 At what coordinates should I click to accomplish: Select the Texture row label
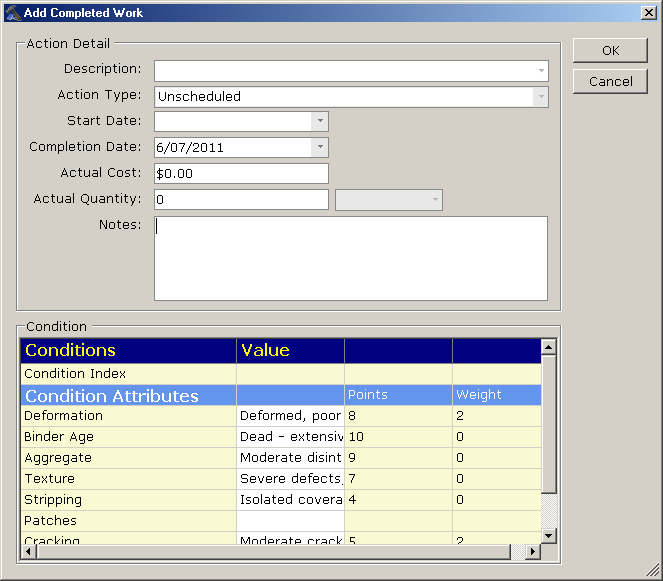[x=129, y=479]
